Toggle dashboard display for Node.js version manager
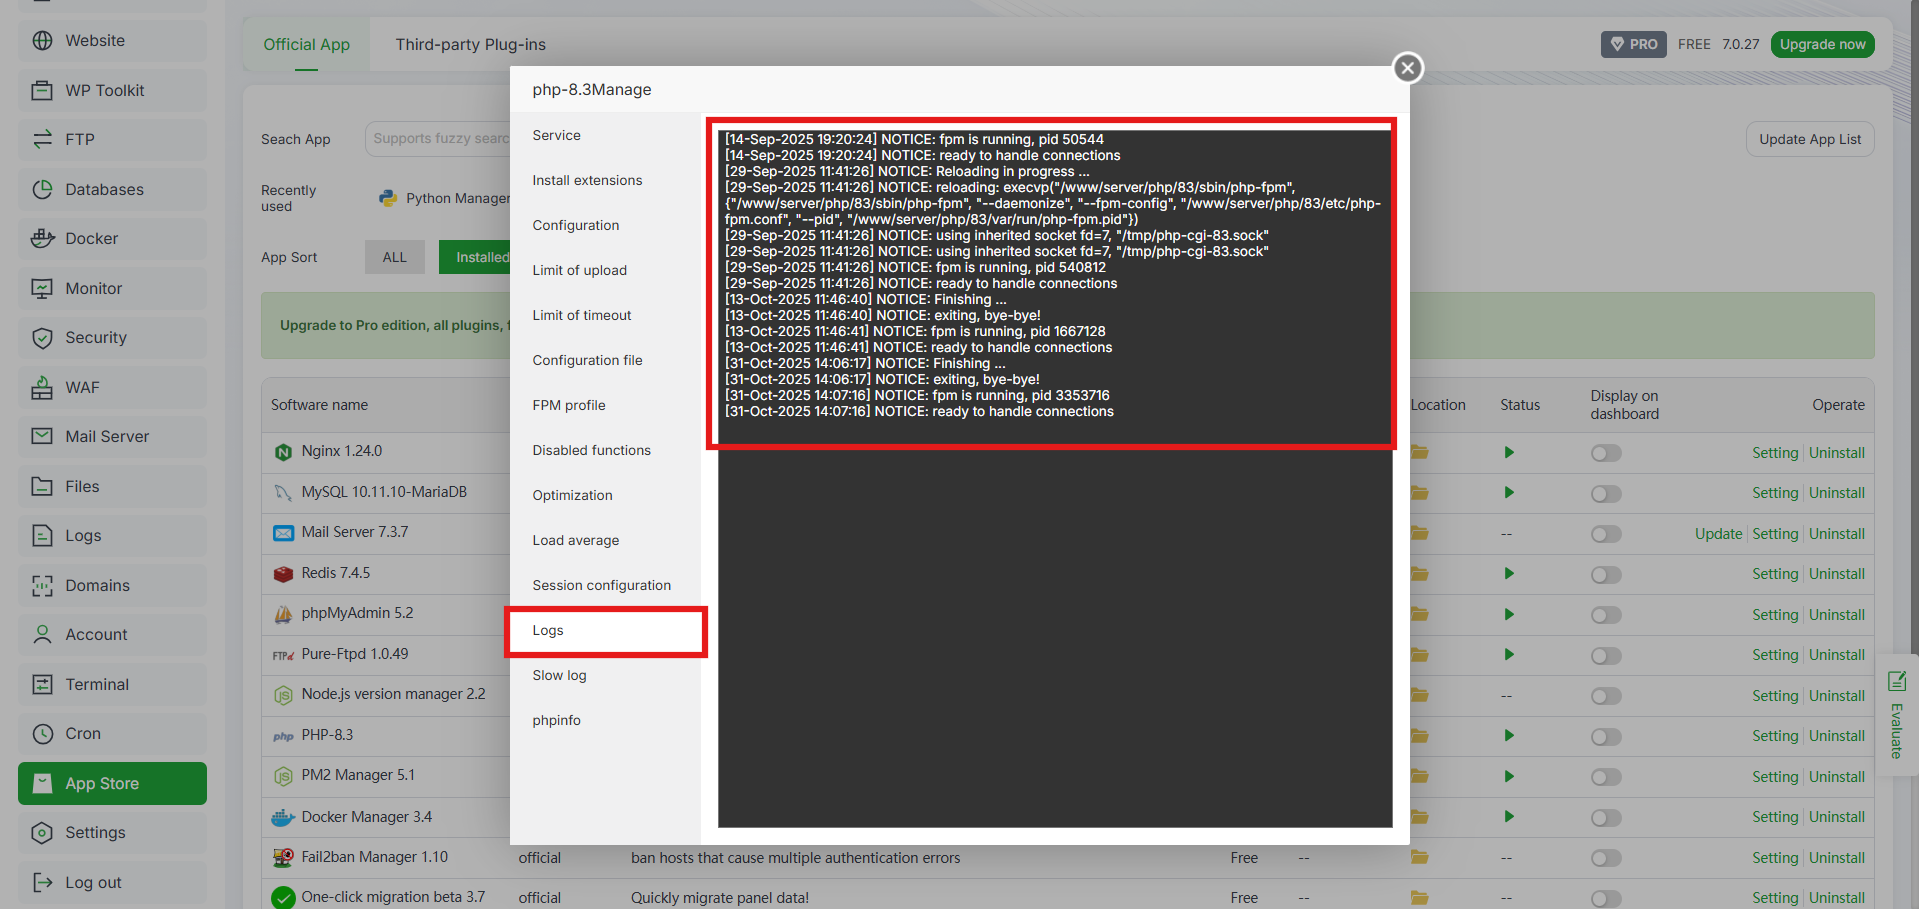Screen dimensions: 1919x909 1606,696
